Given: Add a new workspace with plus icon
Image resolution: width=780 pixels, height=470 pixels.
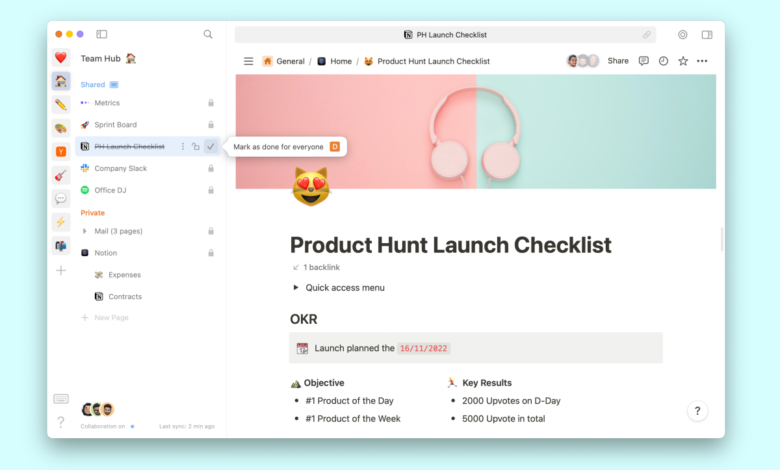Looking at the screenshot, I should [61, 271].
